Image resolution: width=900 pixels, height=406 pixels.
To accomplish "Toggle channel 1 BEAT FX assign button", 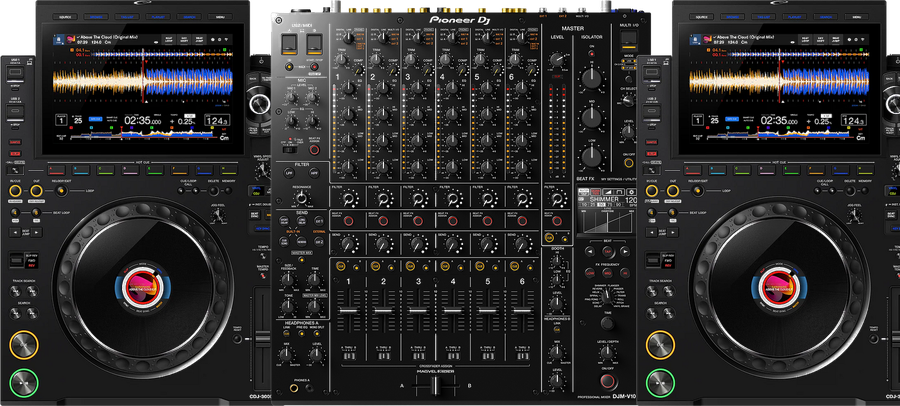I will [349, 220].
